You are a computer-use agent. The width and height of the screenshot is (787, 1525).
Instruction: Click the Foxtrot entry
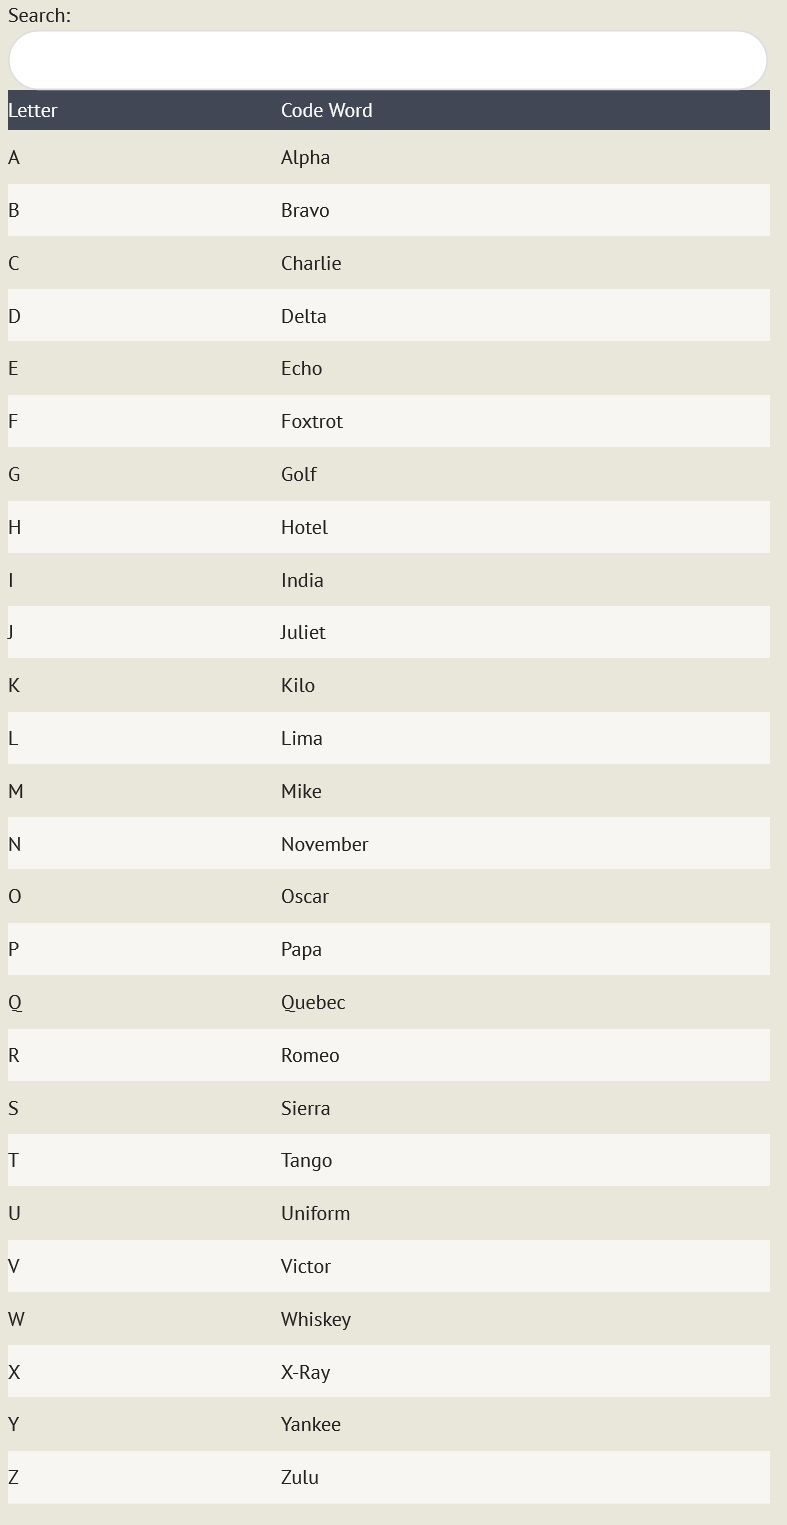click(311, 421)
